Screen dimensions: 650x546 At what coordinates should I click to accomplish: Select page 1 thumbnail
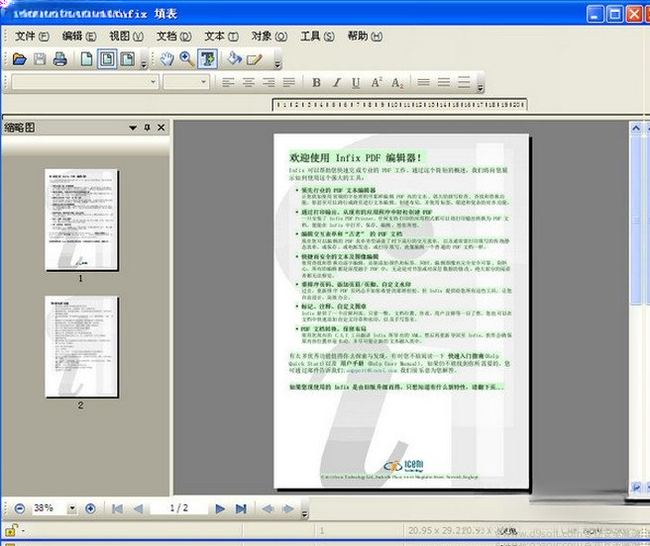[81, 220]
